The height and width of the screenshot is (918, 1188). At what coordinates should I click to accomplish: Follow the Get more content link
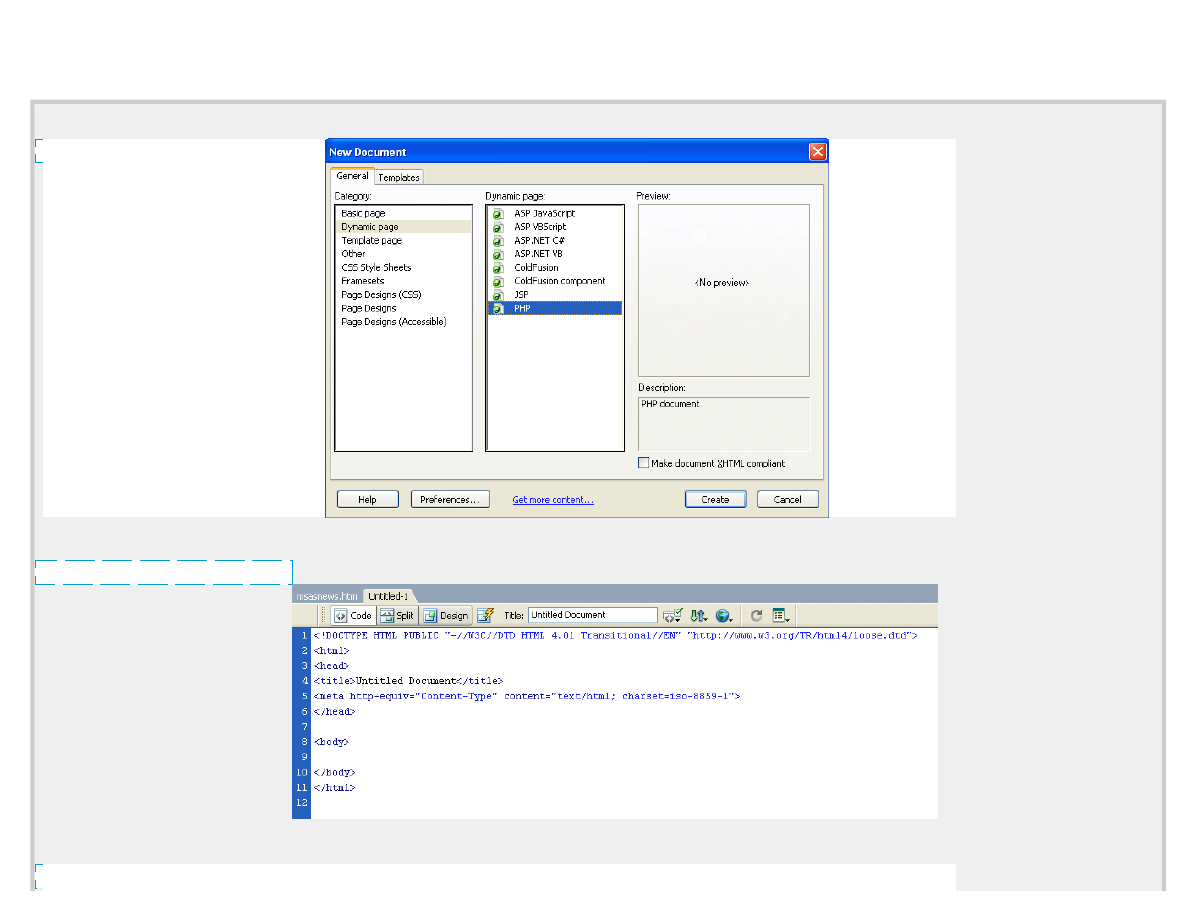click(x=553, y=500)
